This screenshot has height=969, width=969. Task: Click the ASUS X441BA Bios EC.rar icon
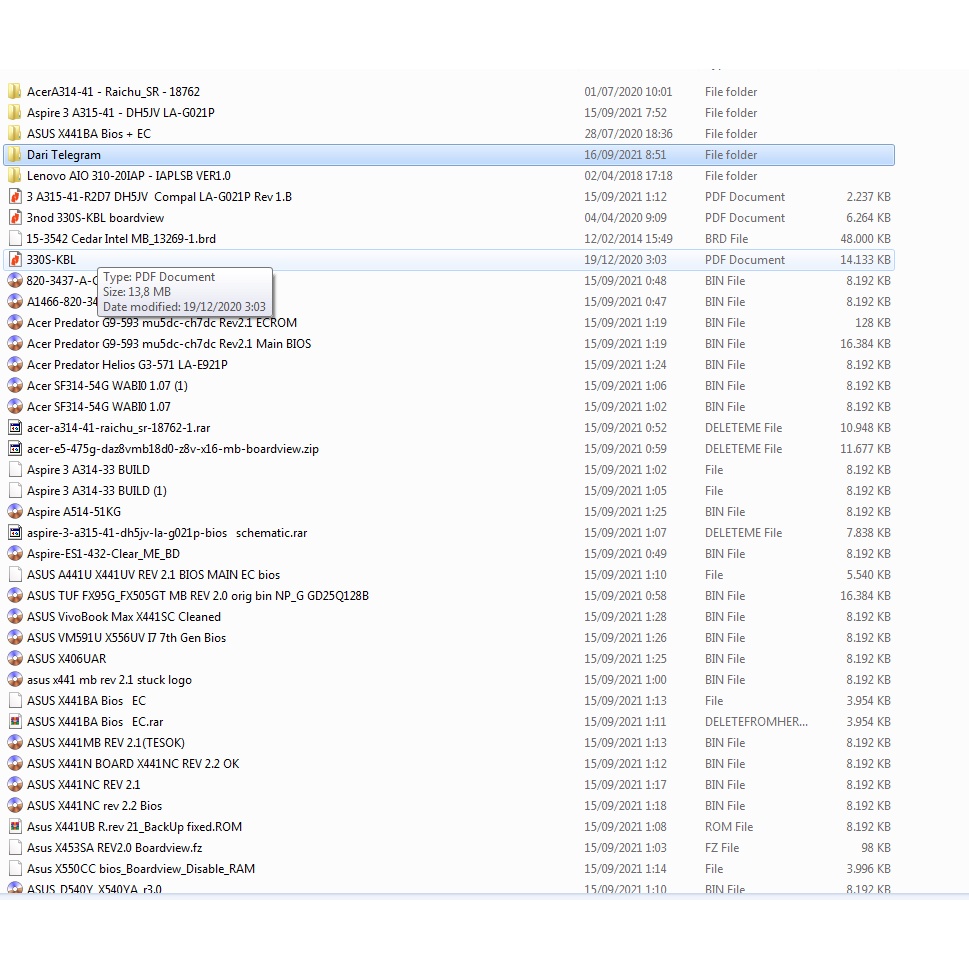15,722
